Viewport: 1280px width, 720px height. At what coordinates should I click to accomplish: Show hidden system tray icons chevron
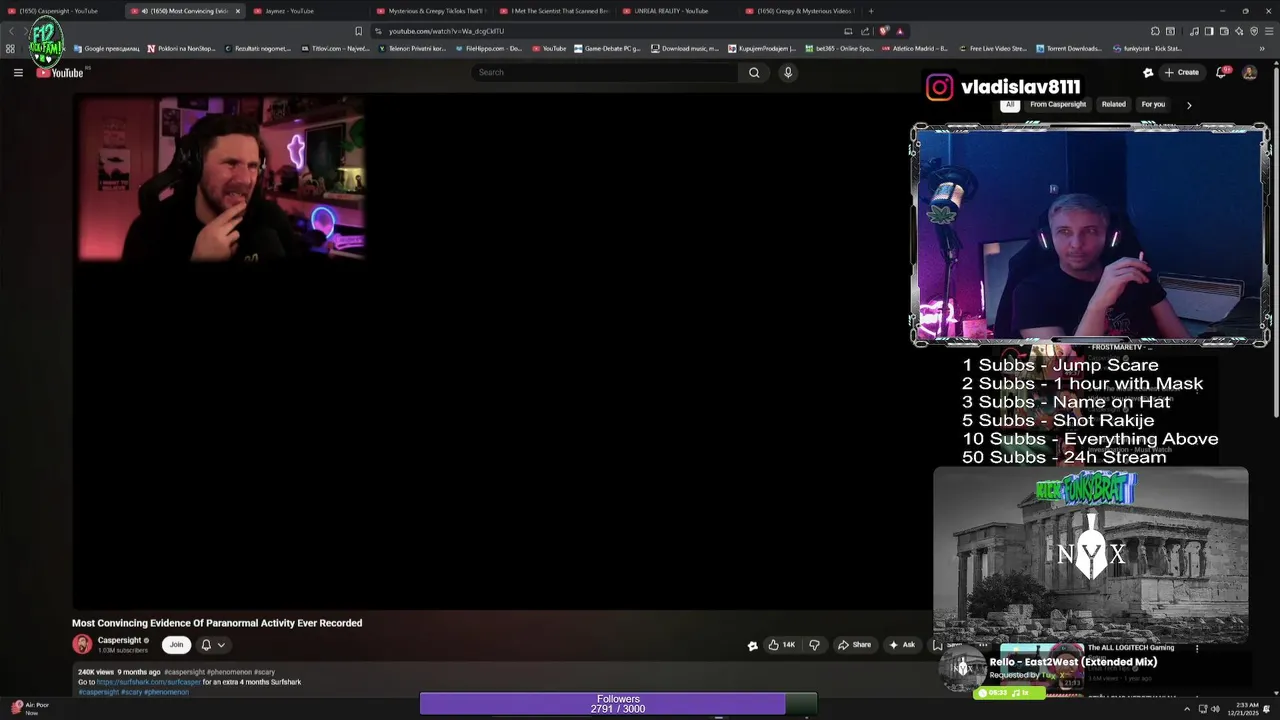click(1187, 709)
